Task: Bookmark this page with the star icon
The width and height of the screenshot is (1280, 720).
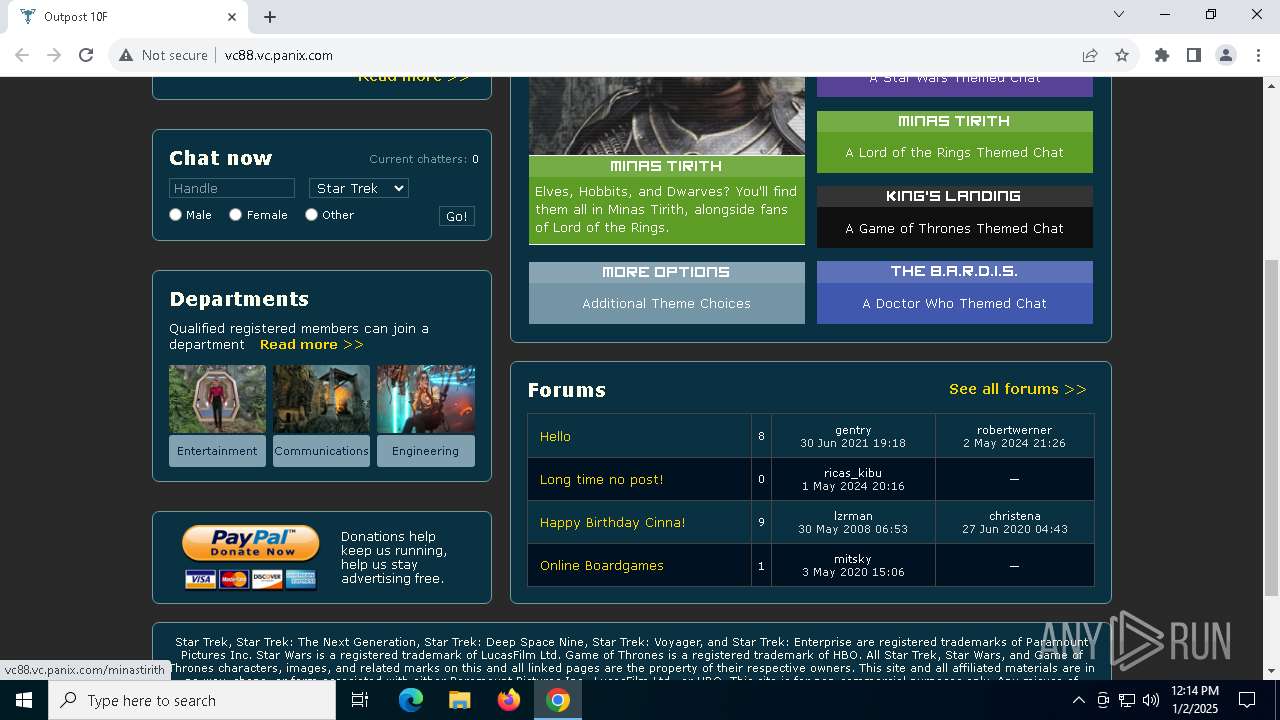Action: 1122,55
